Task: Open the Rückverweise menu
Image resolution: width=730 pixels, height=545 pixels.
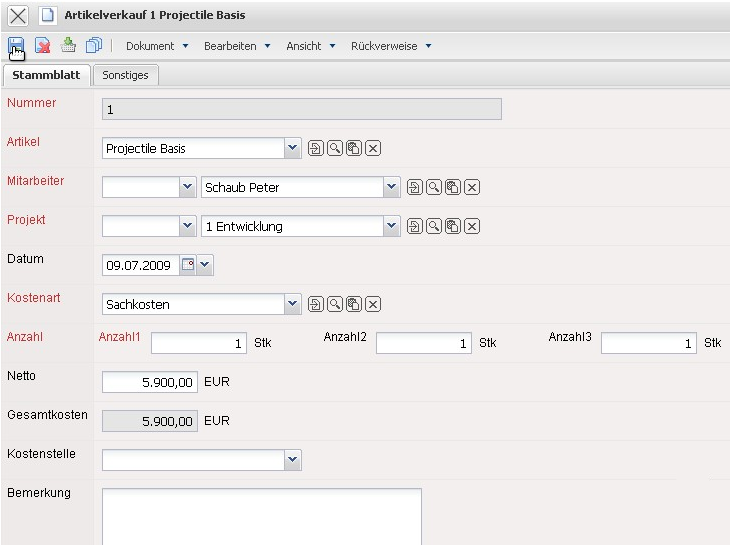Action: point(391,46)
